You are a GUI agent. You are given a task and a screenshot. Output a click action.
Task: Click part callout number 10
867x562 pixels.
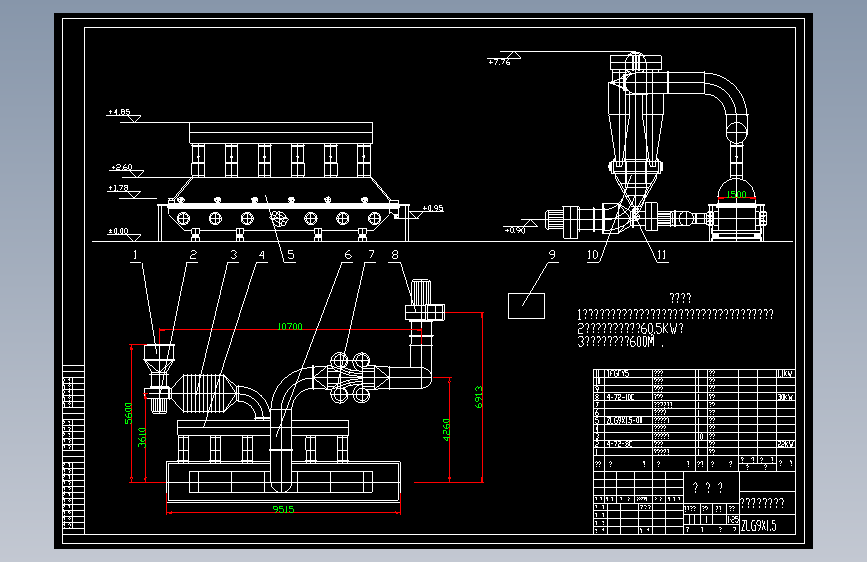coord(593,255)
